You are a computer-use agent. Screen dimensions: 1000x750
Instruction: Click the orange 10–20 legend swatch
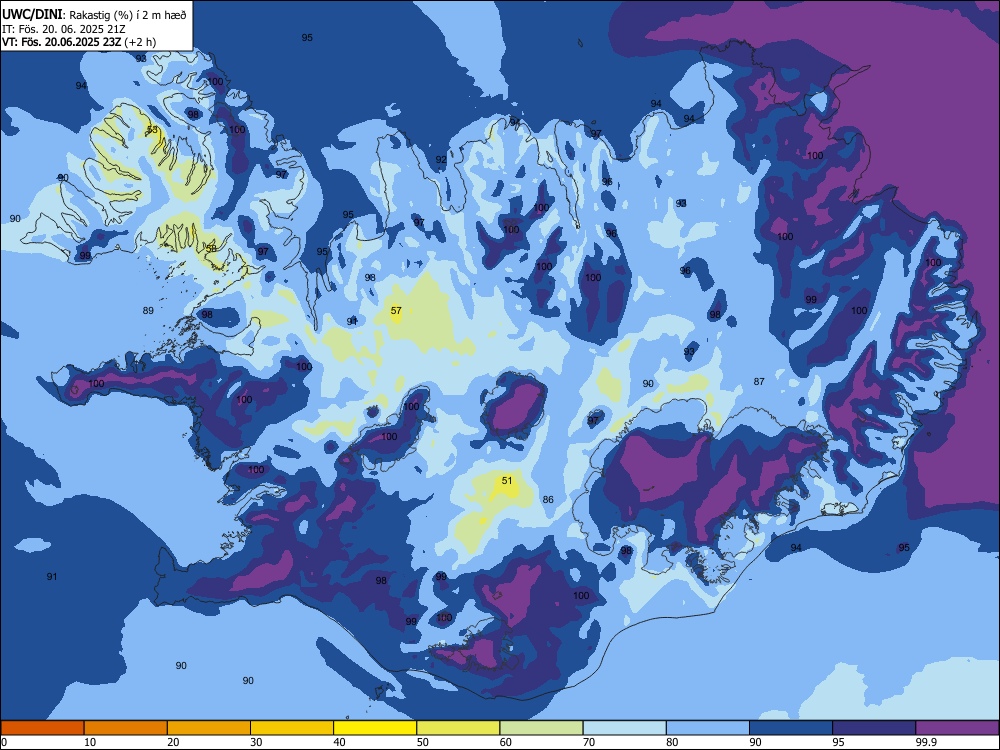click(x=126, y=728)
